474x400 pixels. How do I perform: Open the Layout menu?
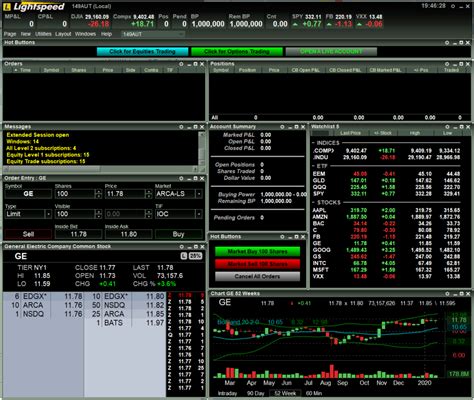(x=63, y=34)
